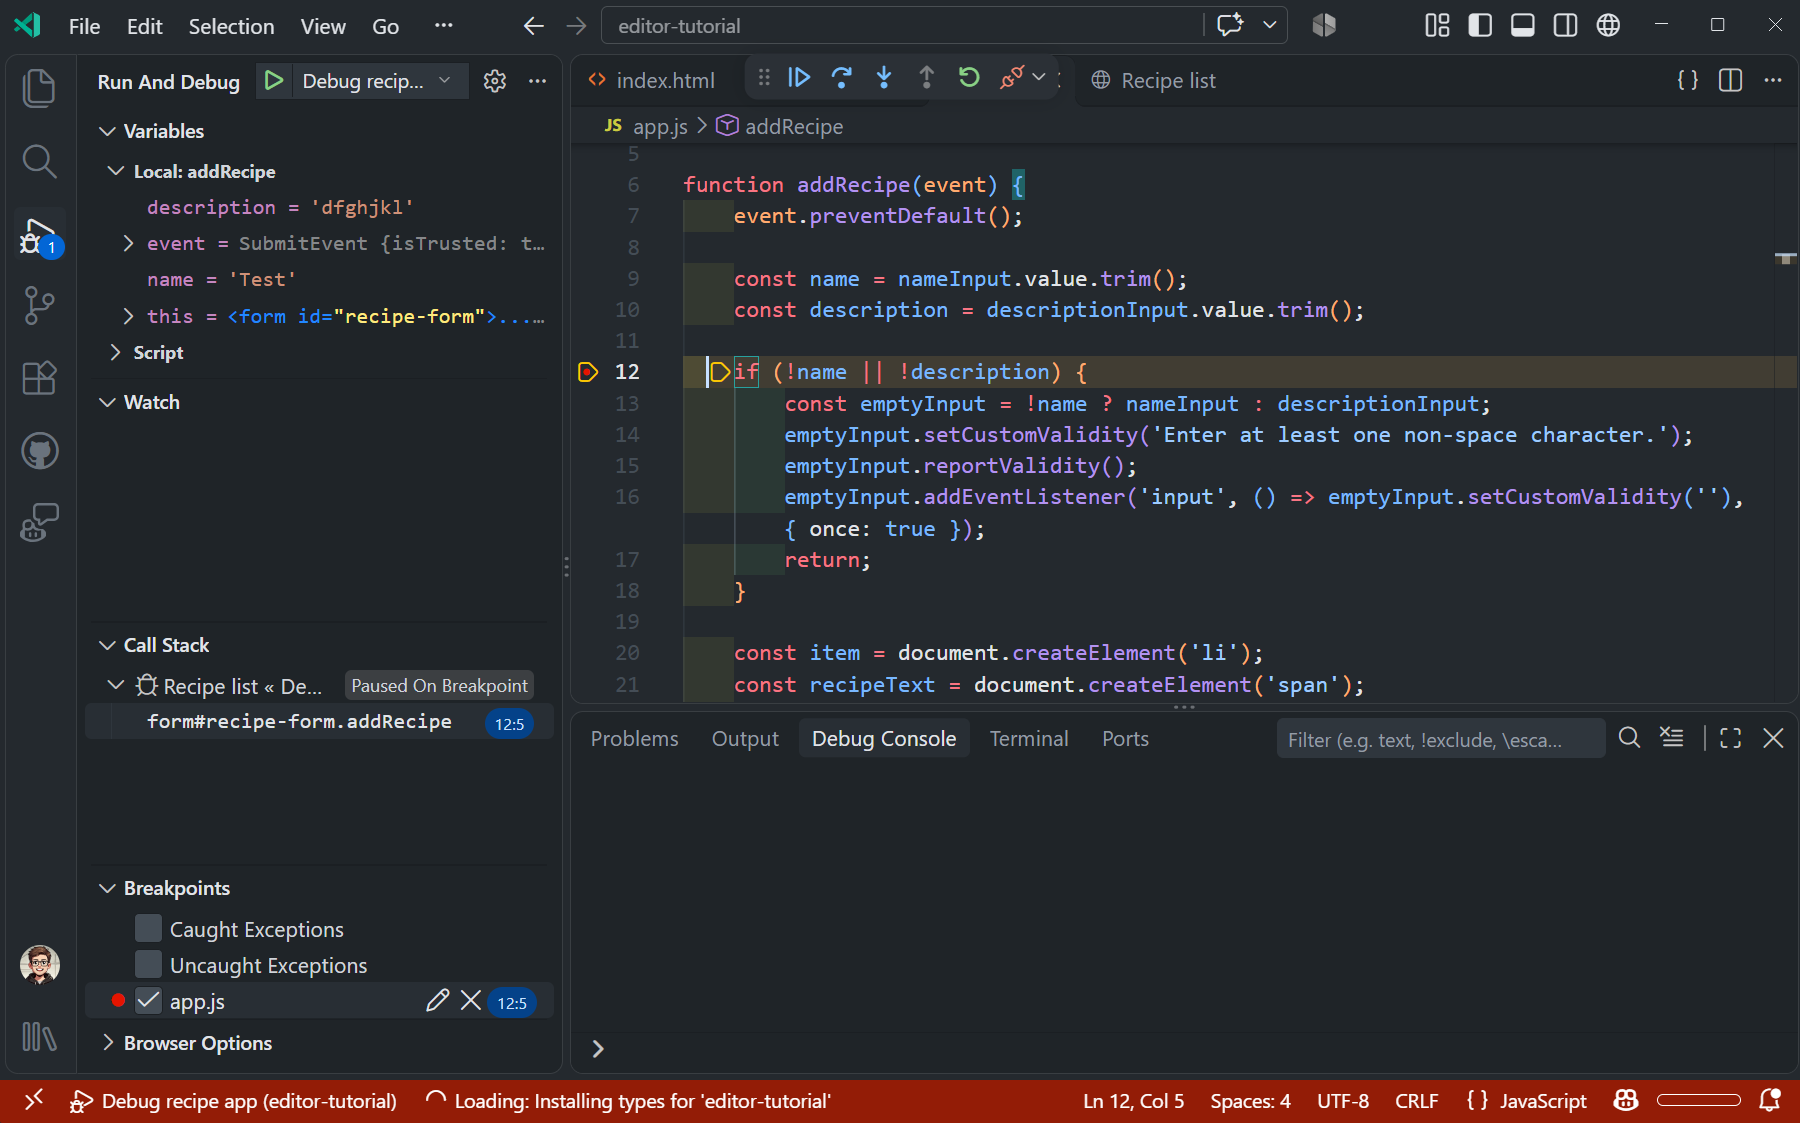Open editor More Actions menu
This screenshot has height=1123, width=1800.
(x=1773, y=80)
